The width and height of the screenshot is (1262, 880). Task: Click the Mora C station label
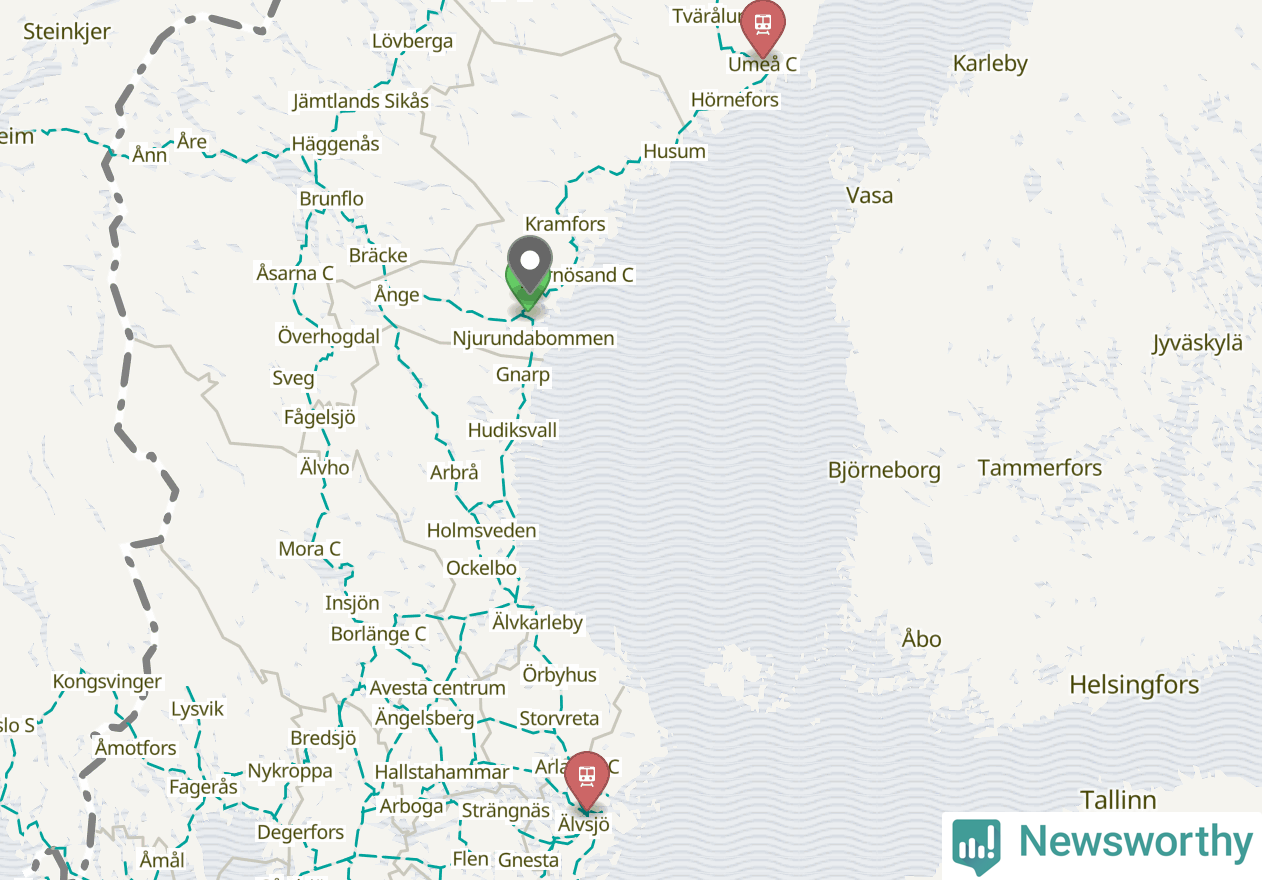pyautogui.click(x=309, y=549)
